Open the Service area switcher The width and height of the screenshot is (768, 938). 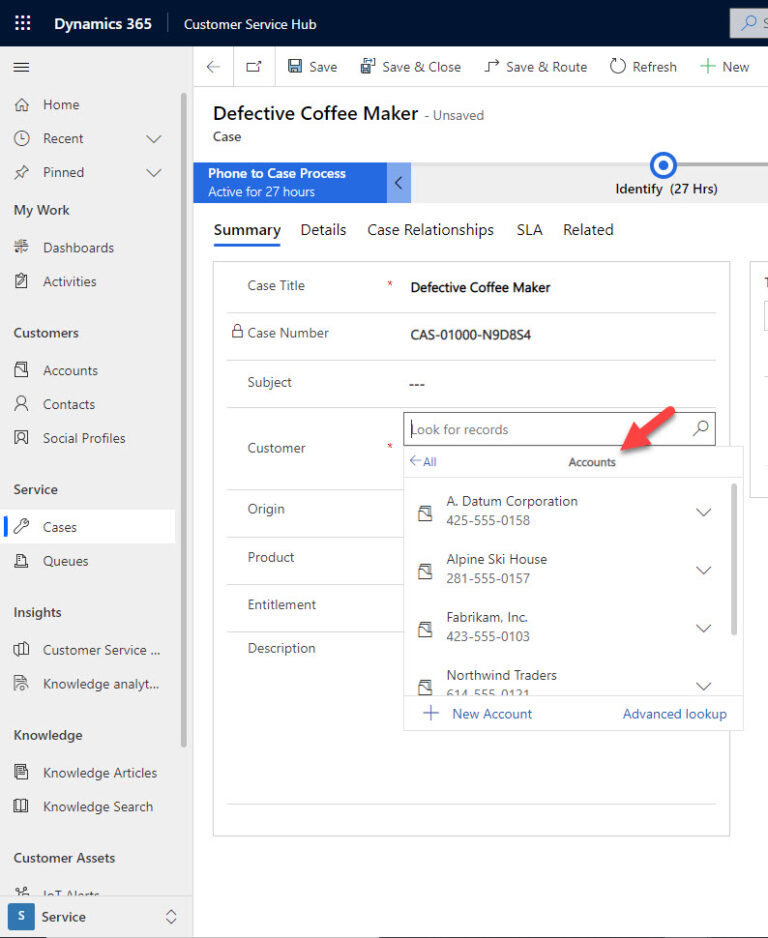coord(96,916)
